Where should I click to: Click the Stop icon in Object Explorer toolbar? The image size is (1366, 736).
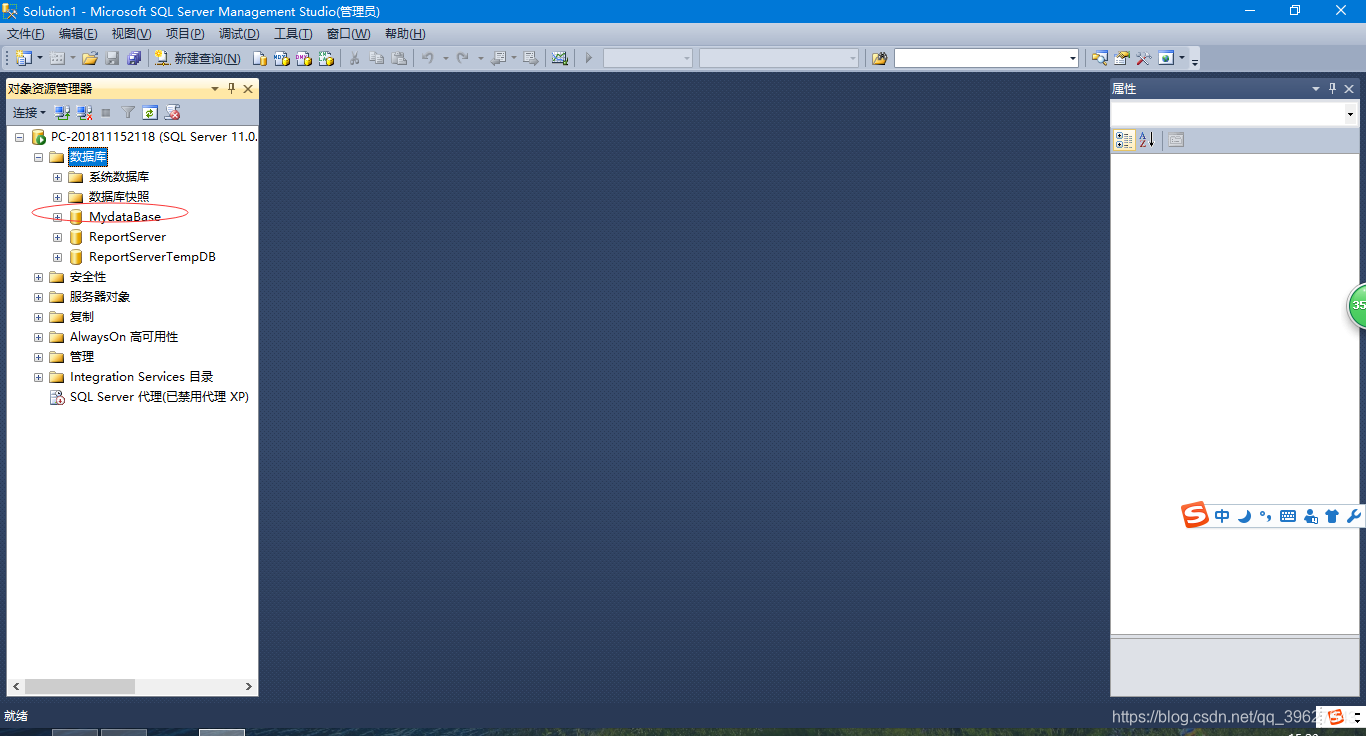(106, 113)
